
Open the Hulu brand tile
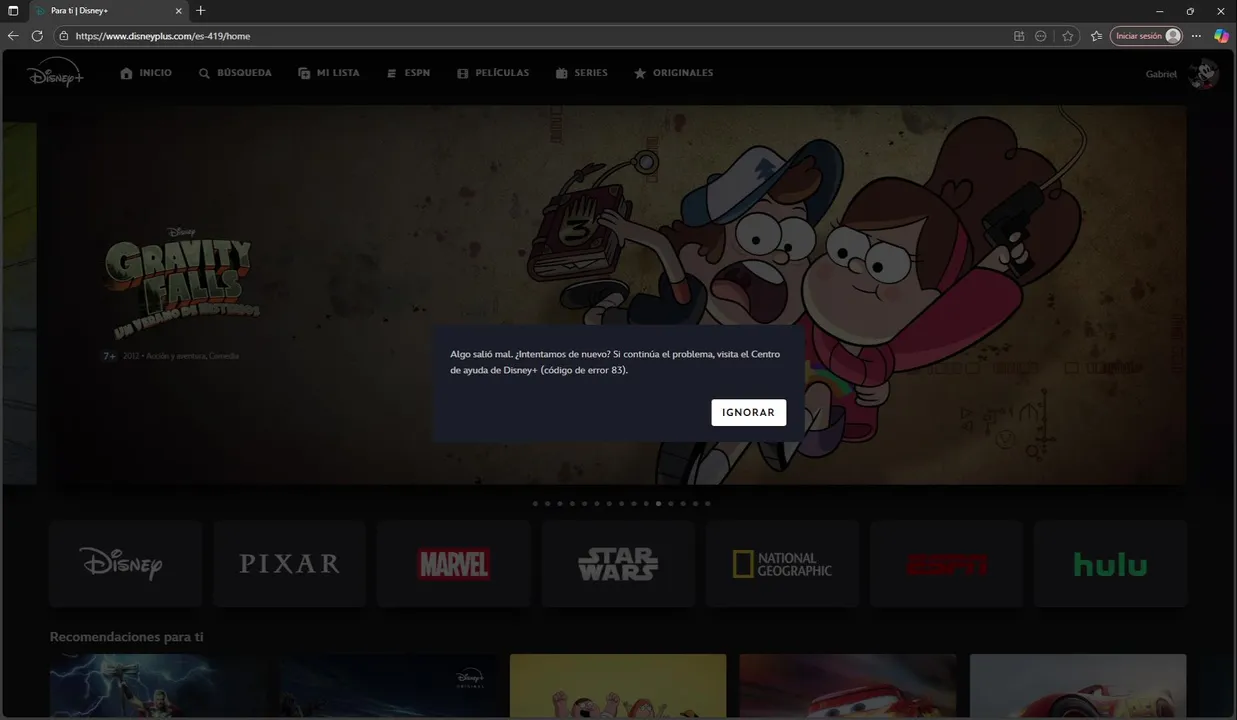[x=1110, y=563]
